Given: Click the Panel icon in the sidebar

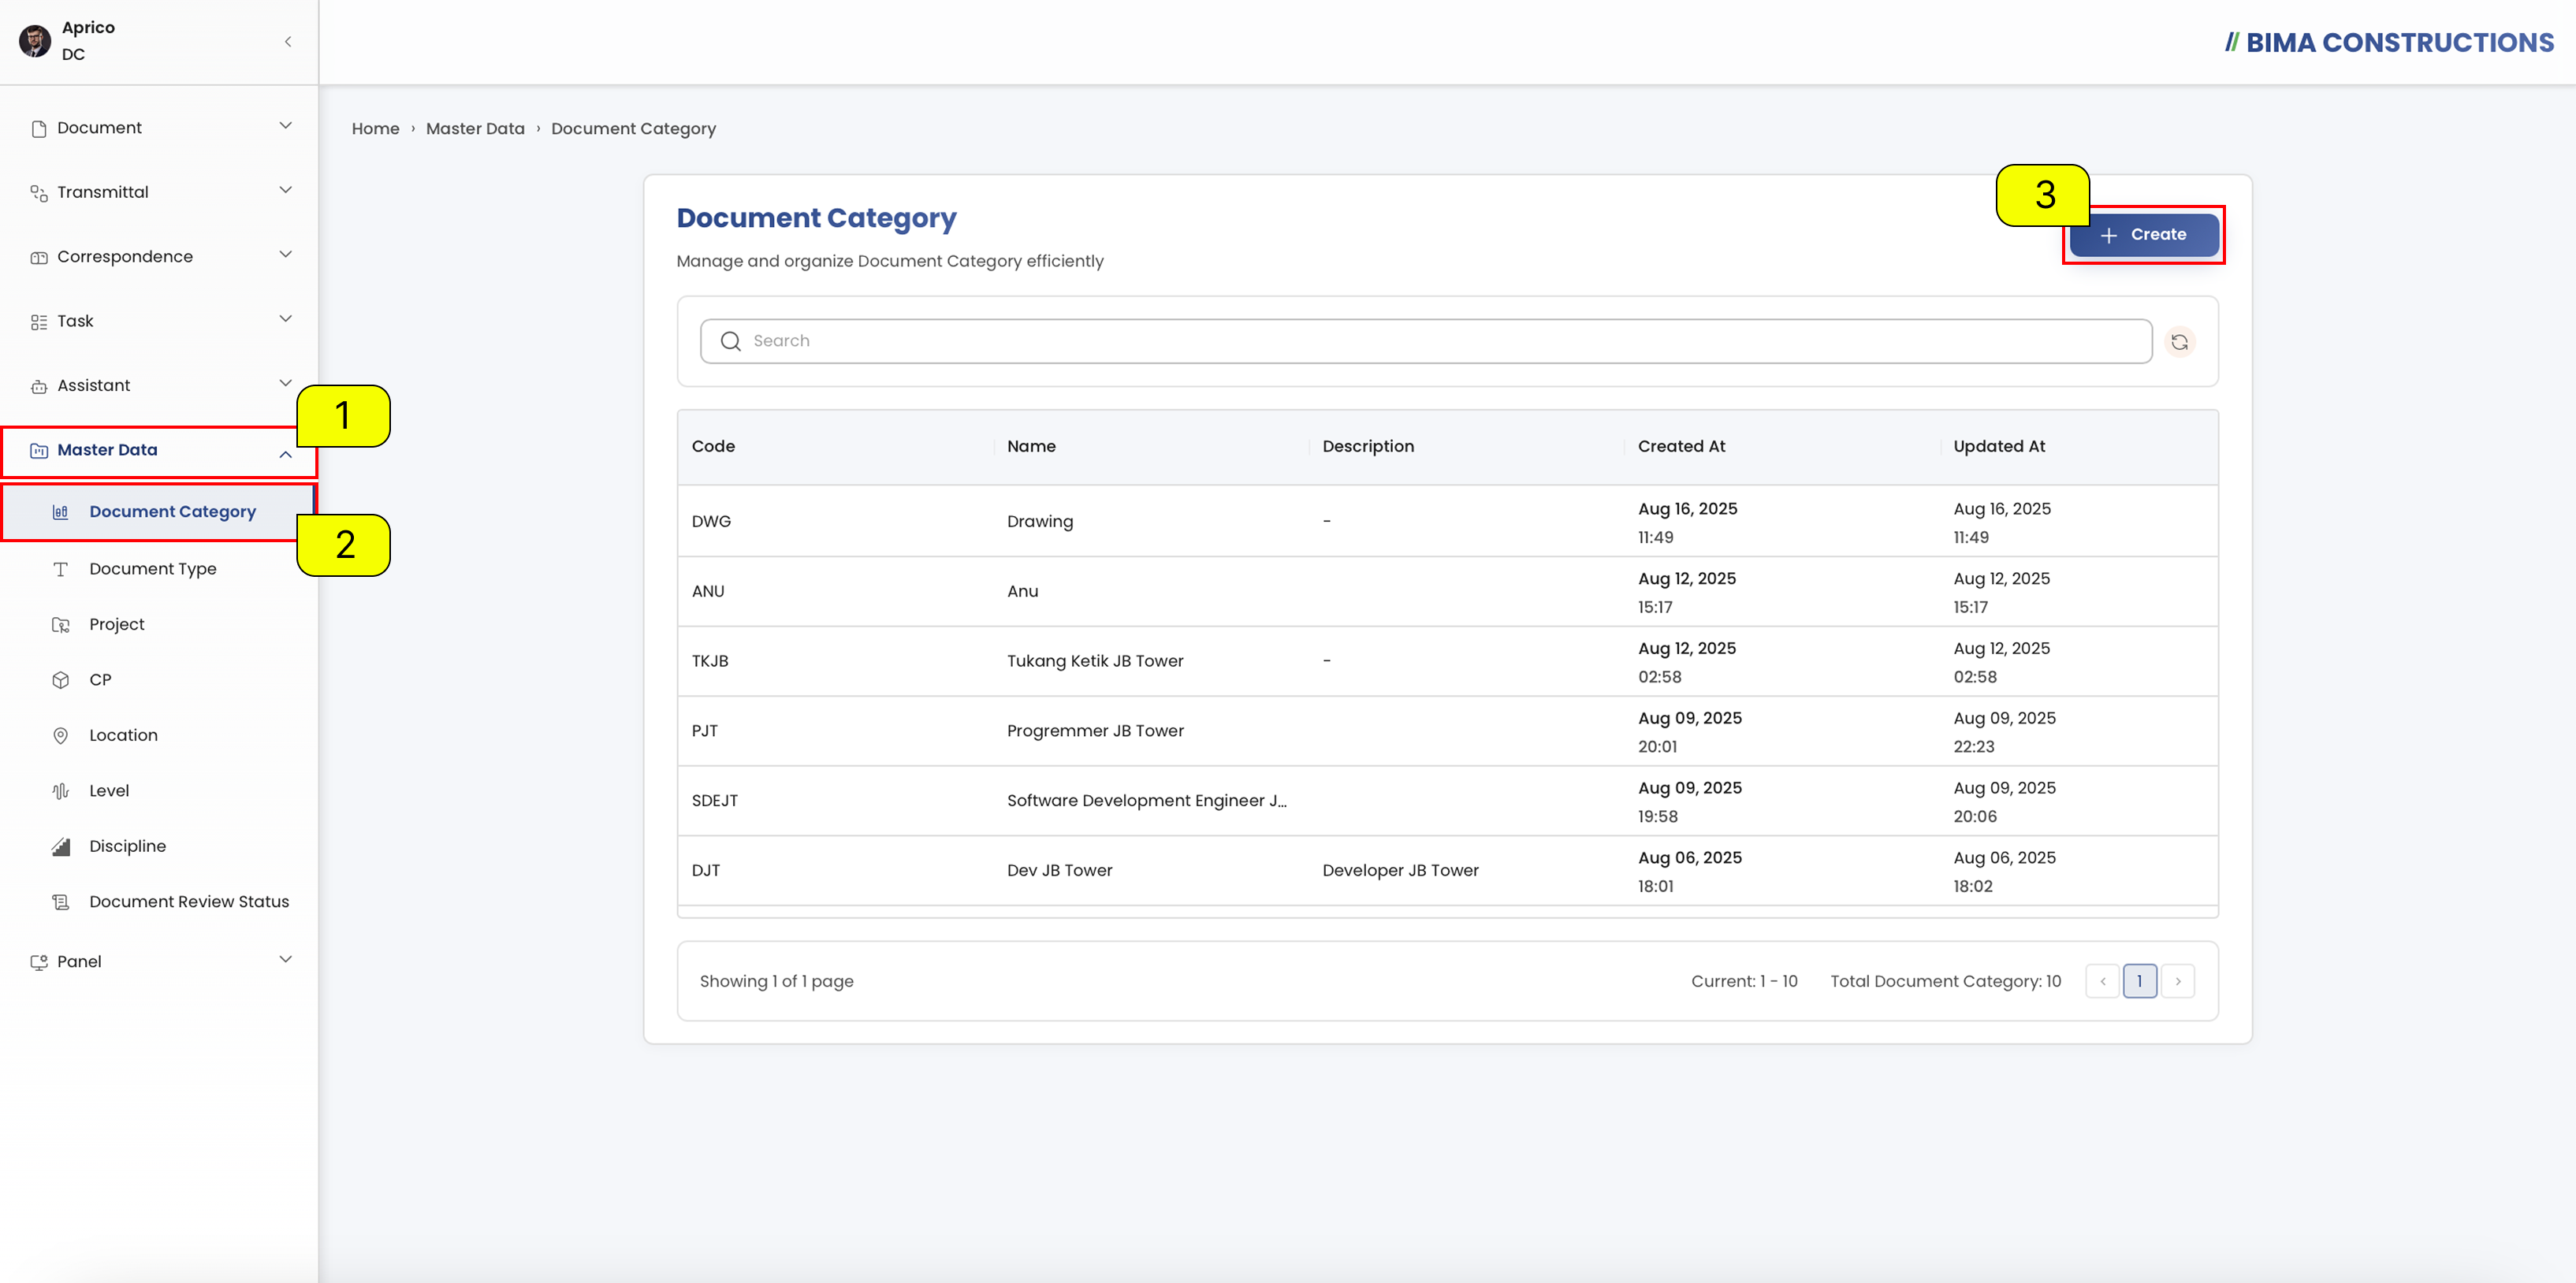Looking at the screenshot, I should point(39,962).
